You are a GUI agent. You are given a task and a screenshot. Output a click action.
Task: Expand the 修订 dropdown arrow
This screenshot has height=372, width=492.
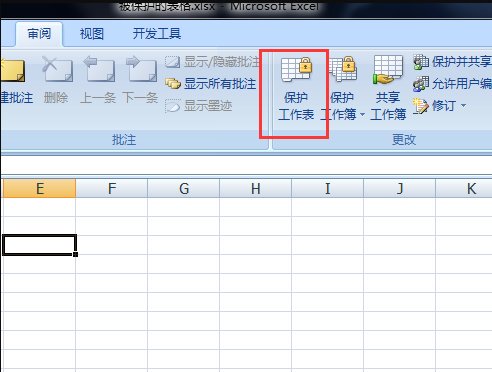click(x=464, y=106)
